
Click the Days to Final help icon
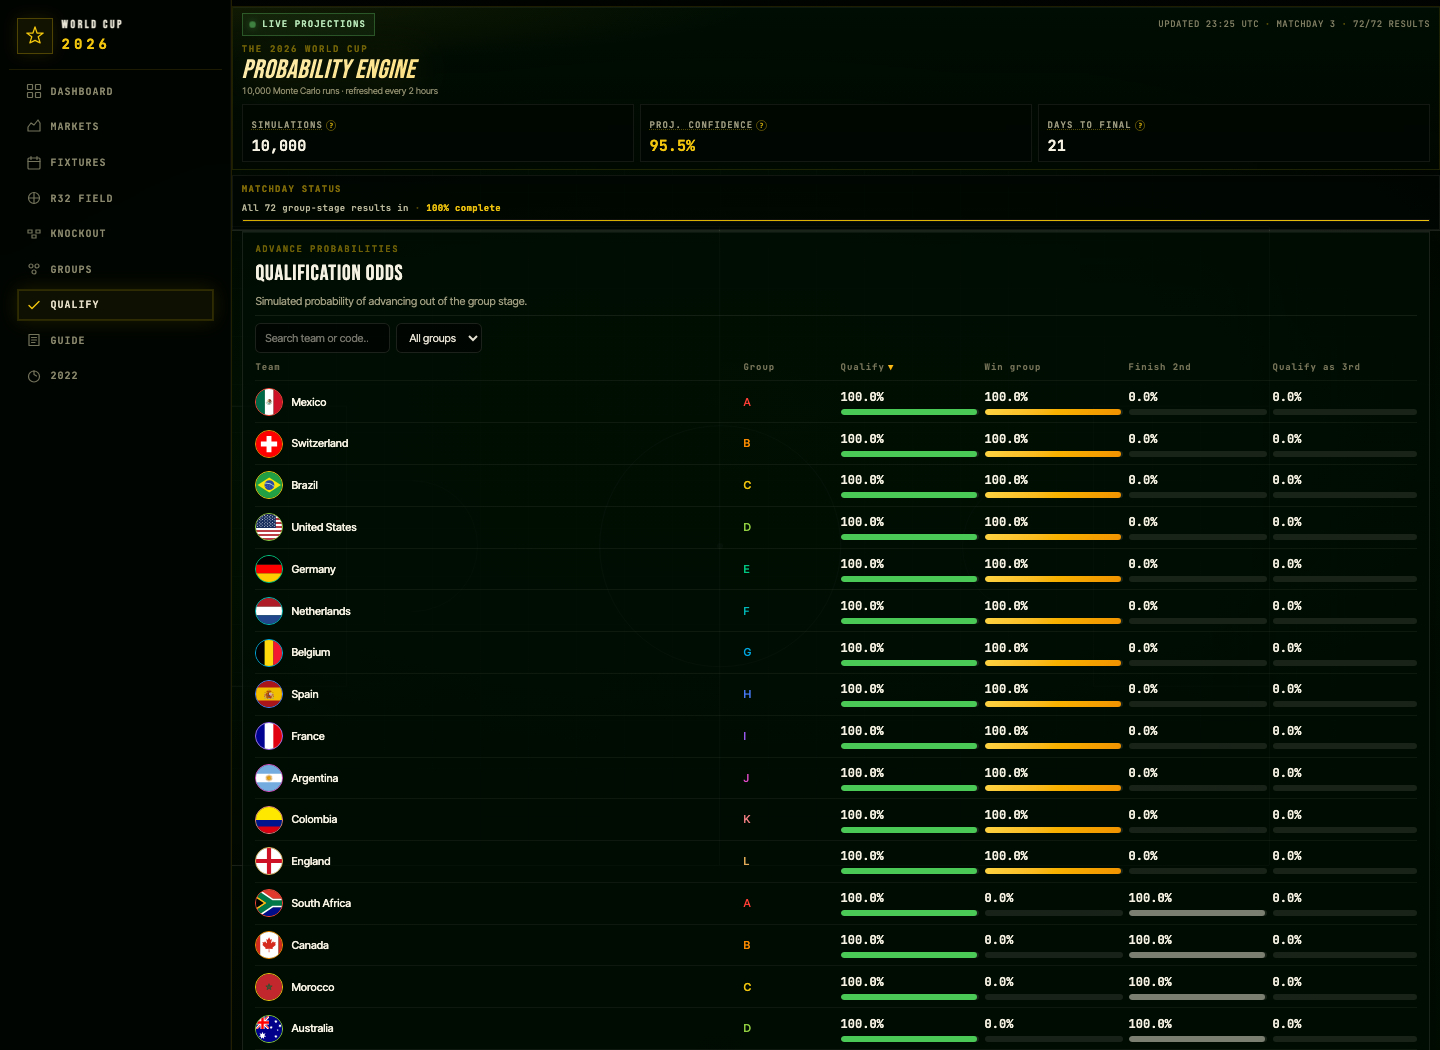click(1140, 125)
